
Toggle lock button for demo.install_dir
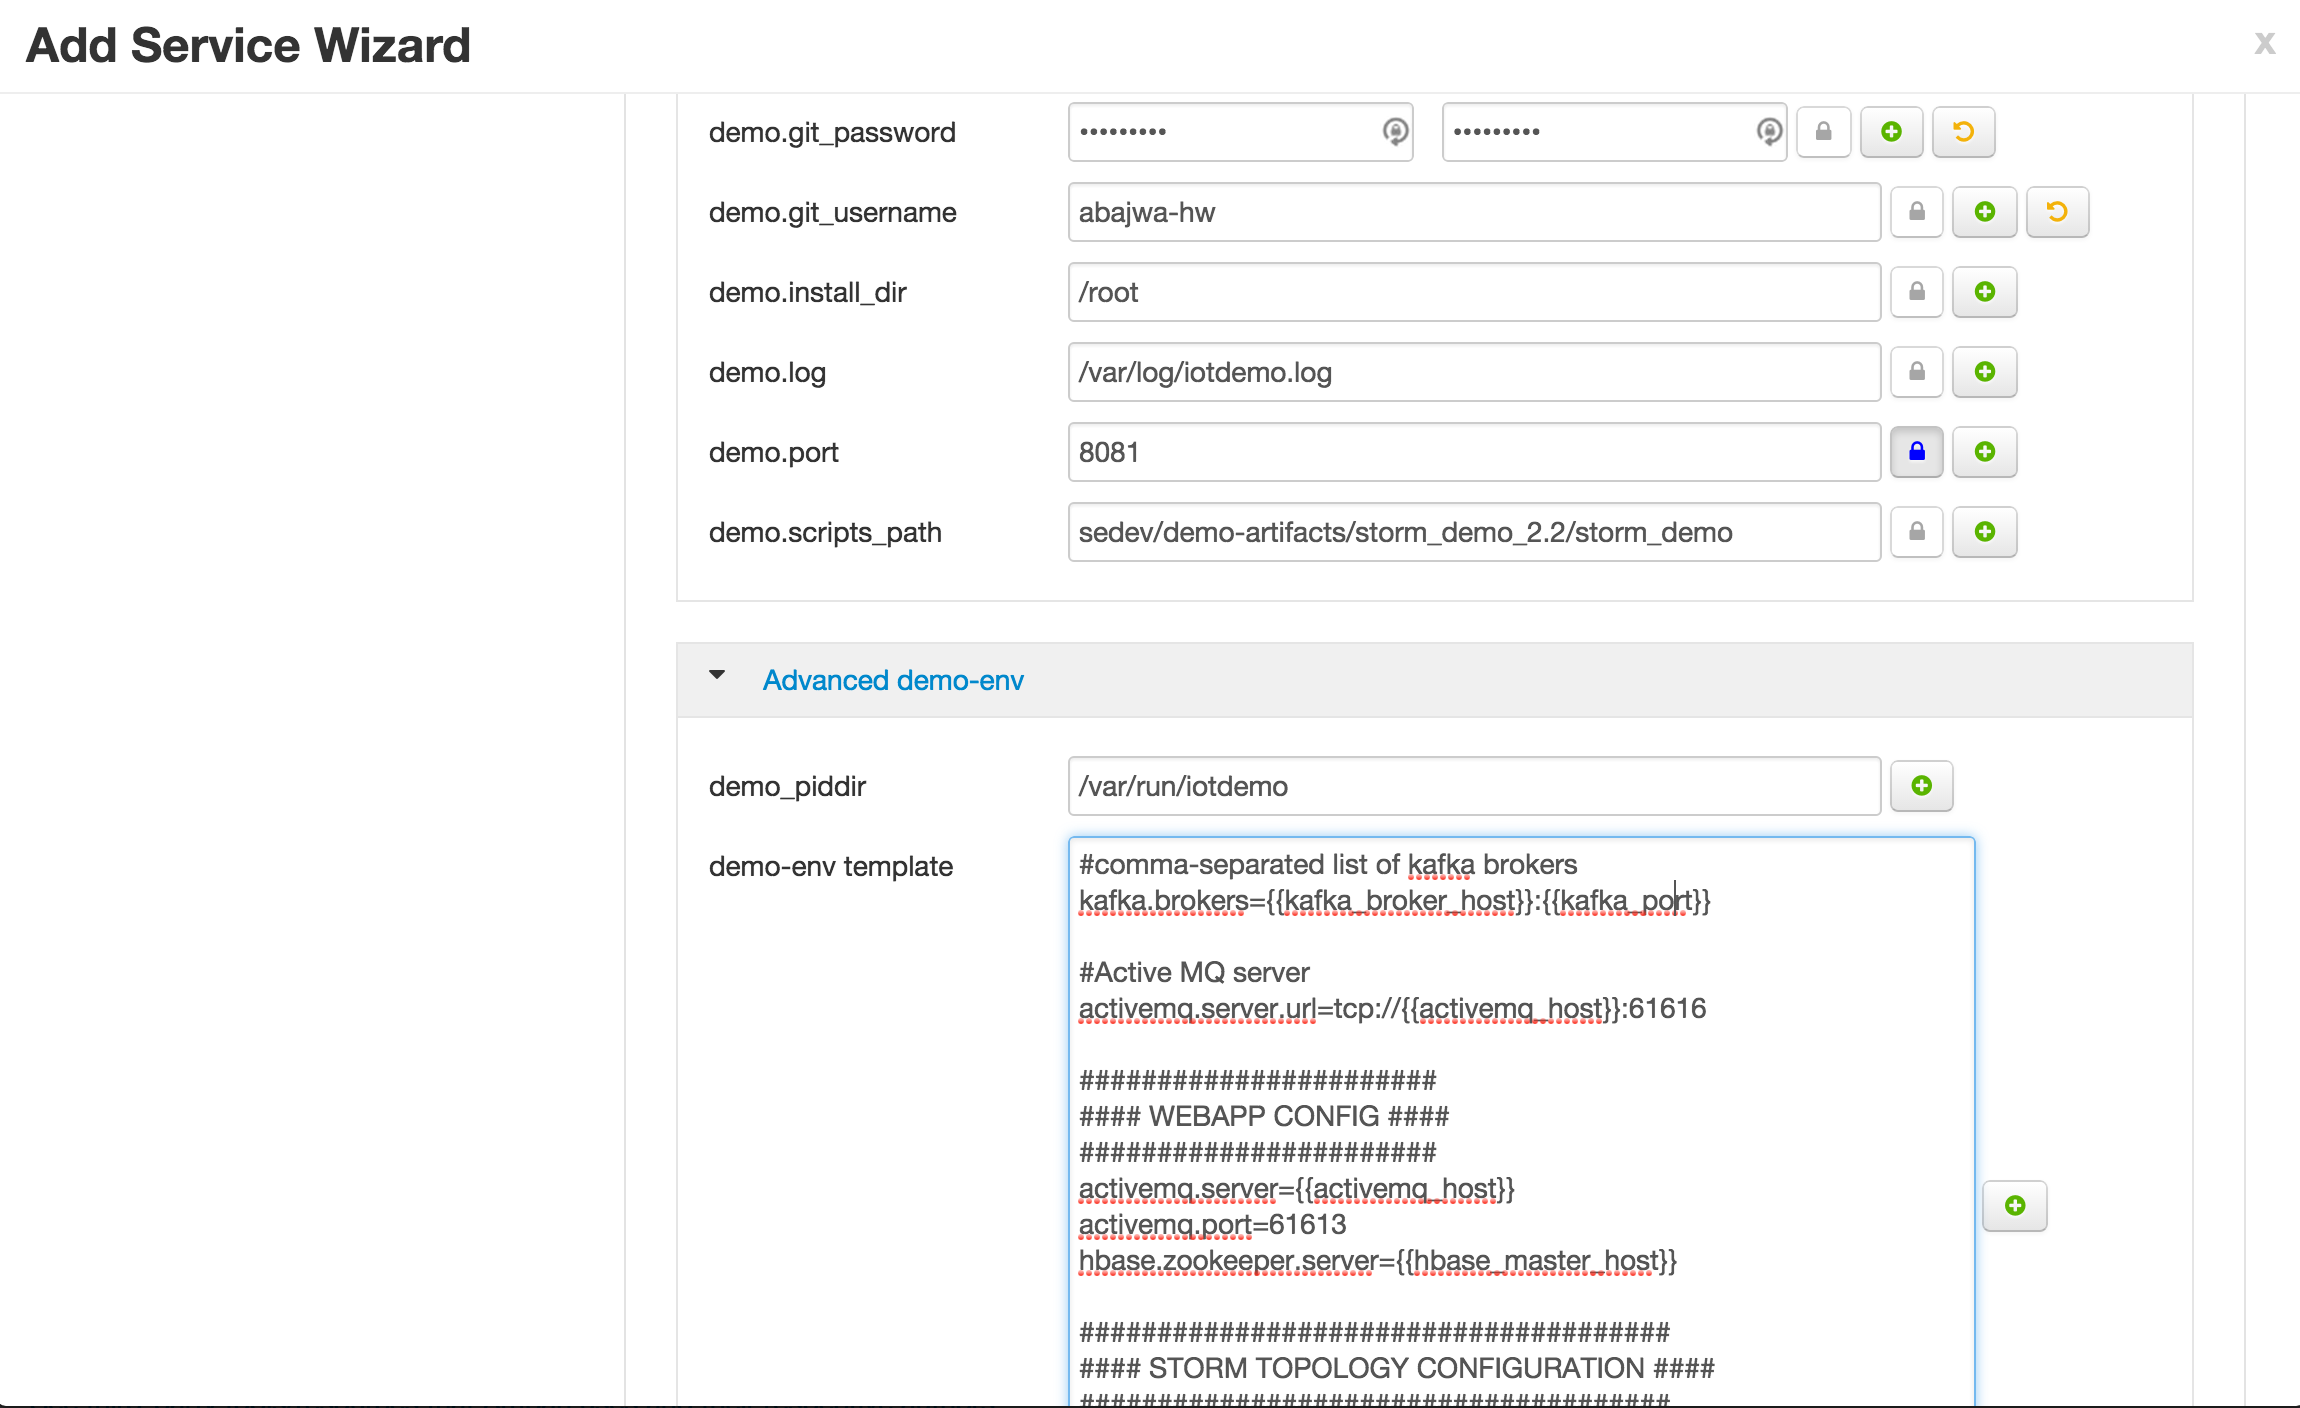click(x=1917, y=292)
